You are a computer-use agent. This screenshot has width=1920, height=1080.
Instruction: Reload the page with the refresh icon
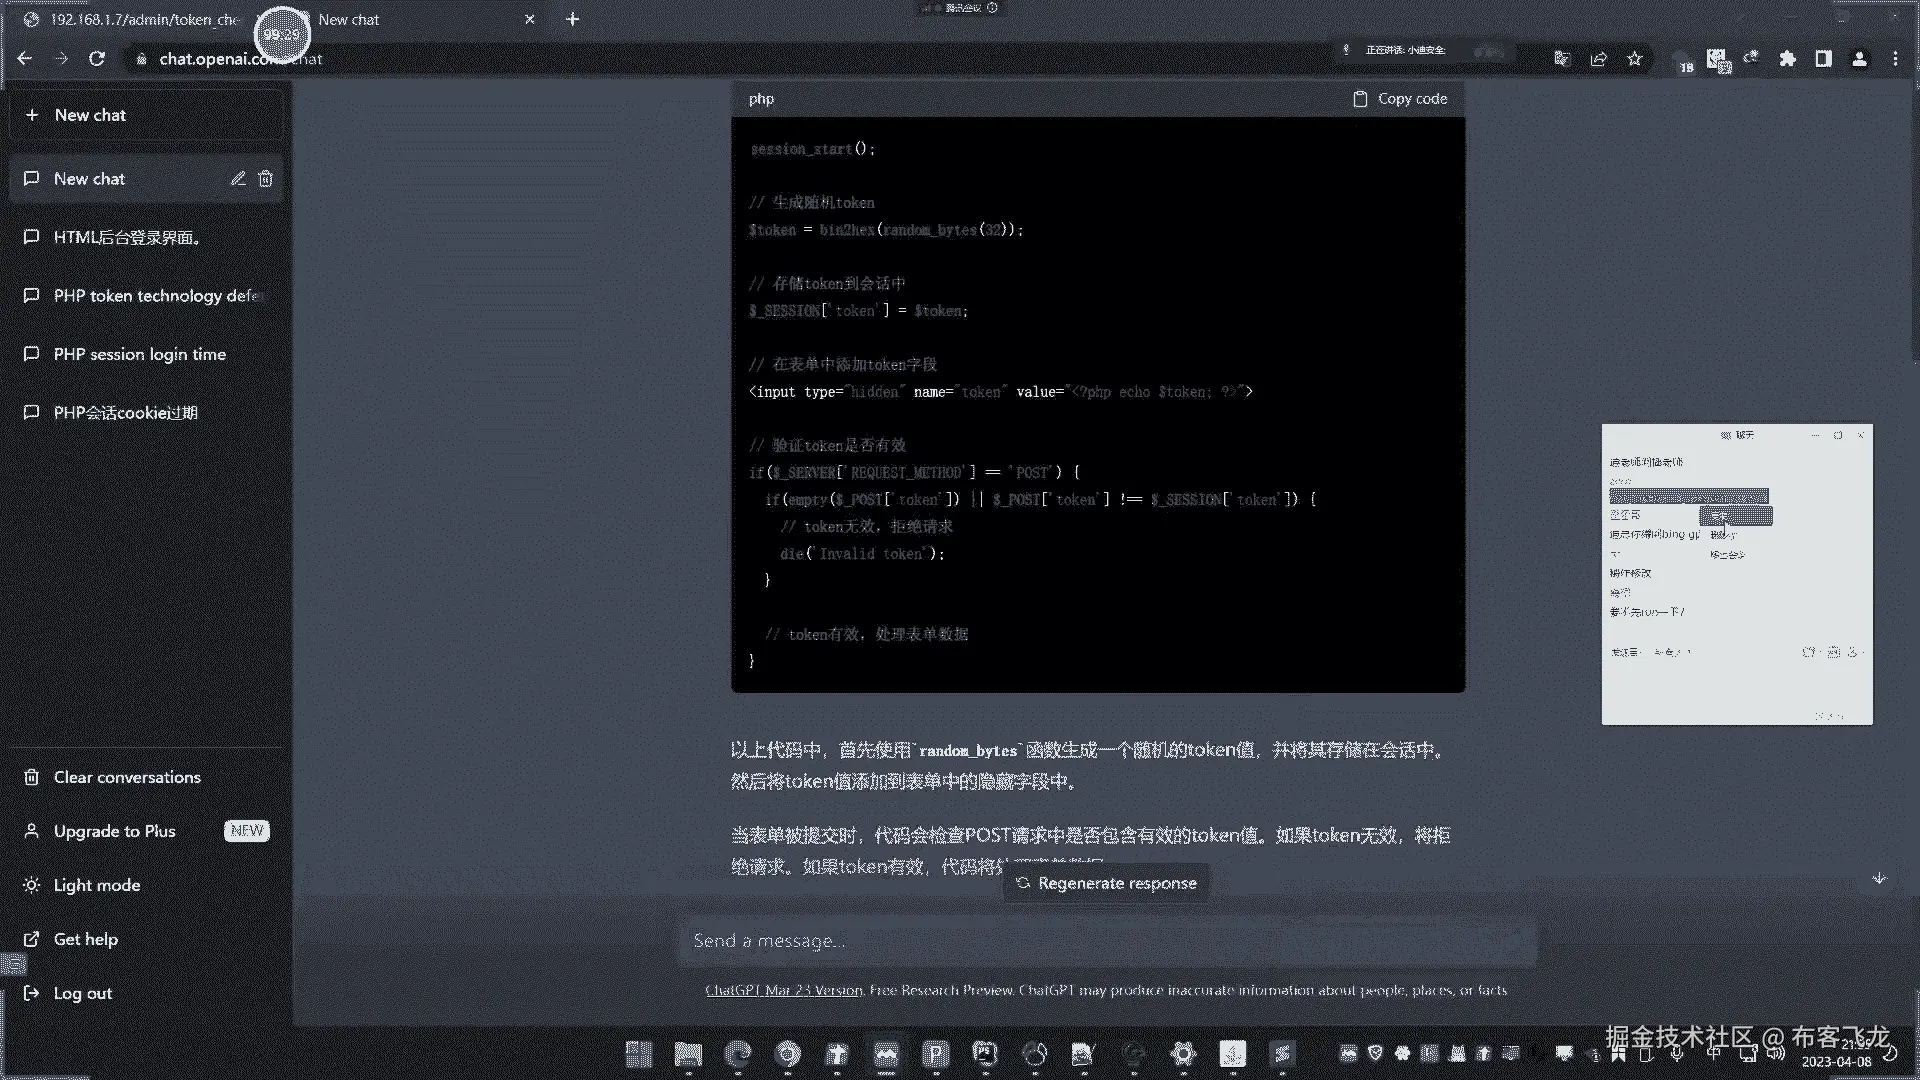pos(97,59)
